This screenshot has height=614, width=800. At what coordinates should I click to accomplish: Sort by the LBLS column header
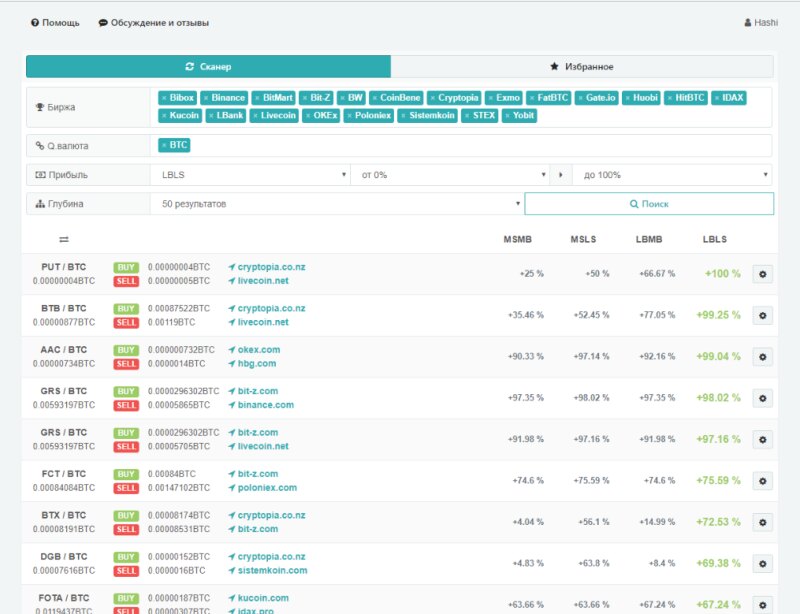coord(714,240)
